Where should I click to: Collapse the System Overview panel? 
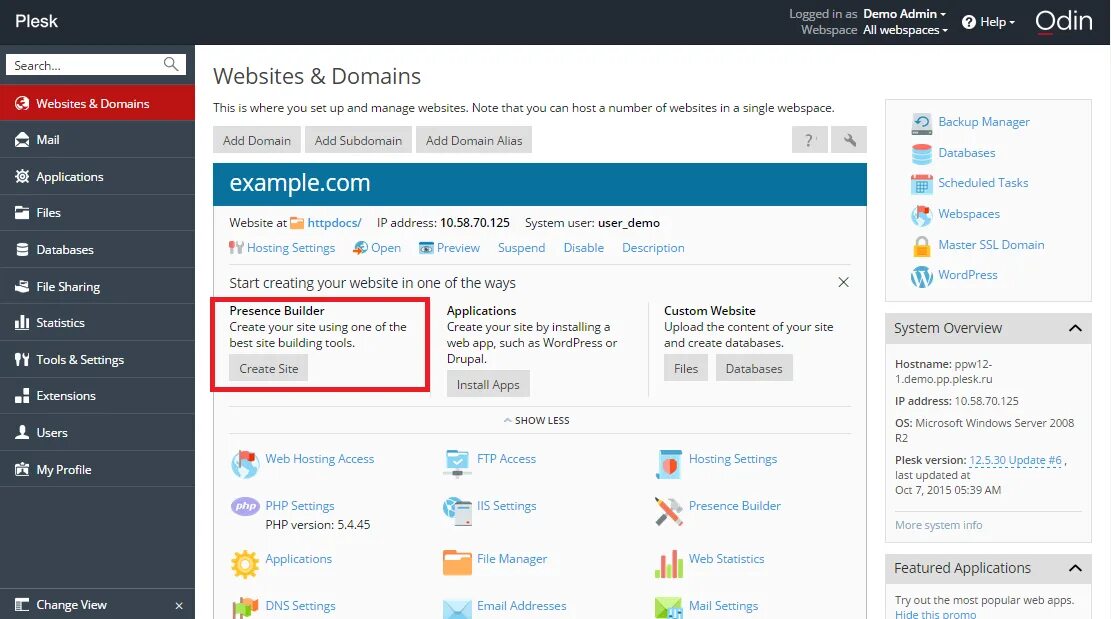[1075, 328]
